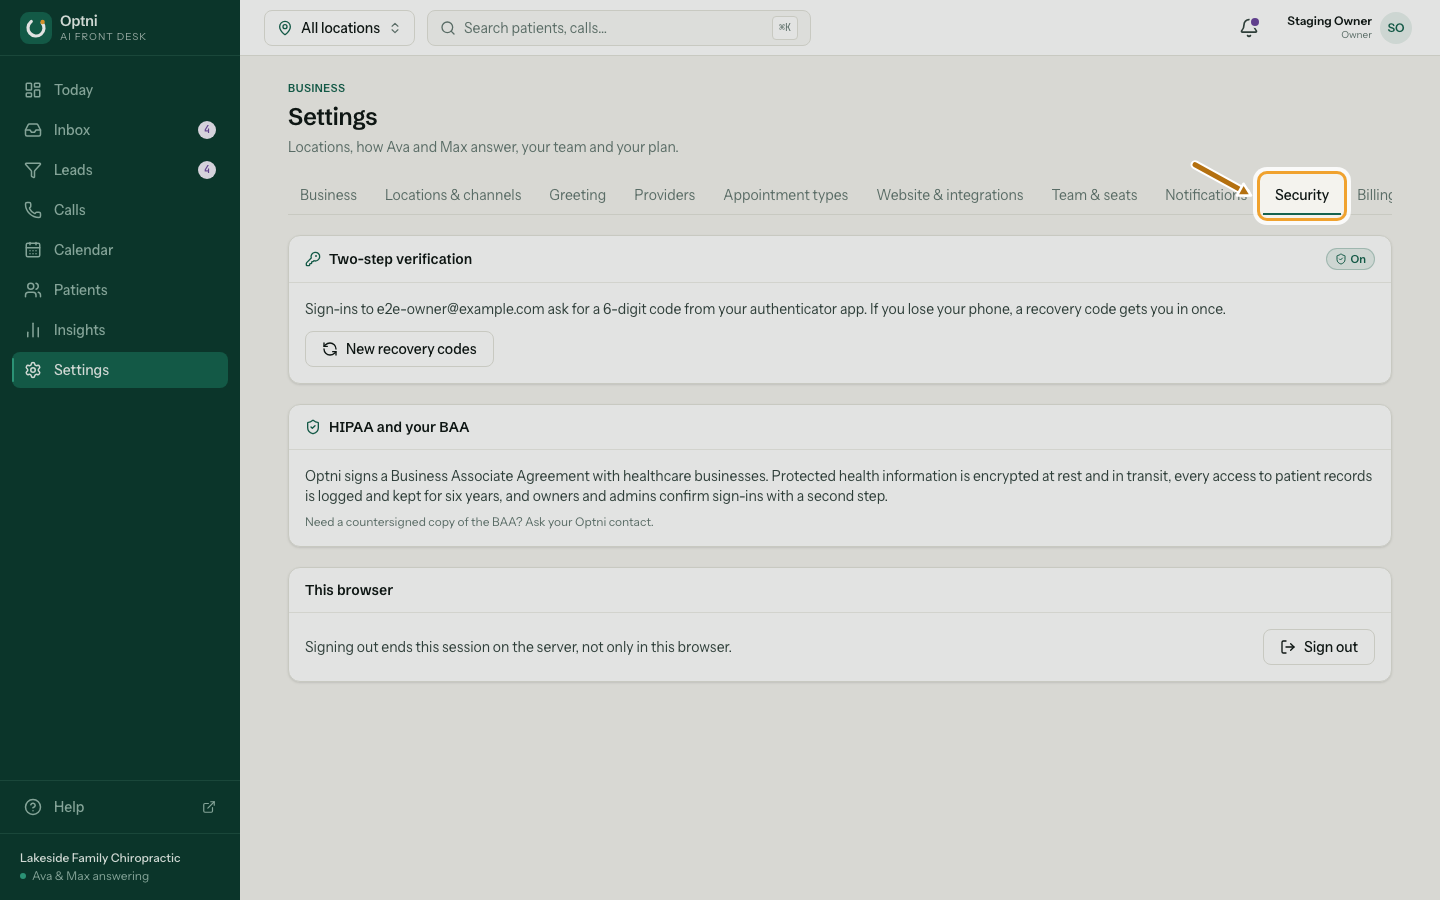Viewport: 1440px width, 900px height.
Task: Open the Locations & channels tab
Action: (453, 195)
